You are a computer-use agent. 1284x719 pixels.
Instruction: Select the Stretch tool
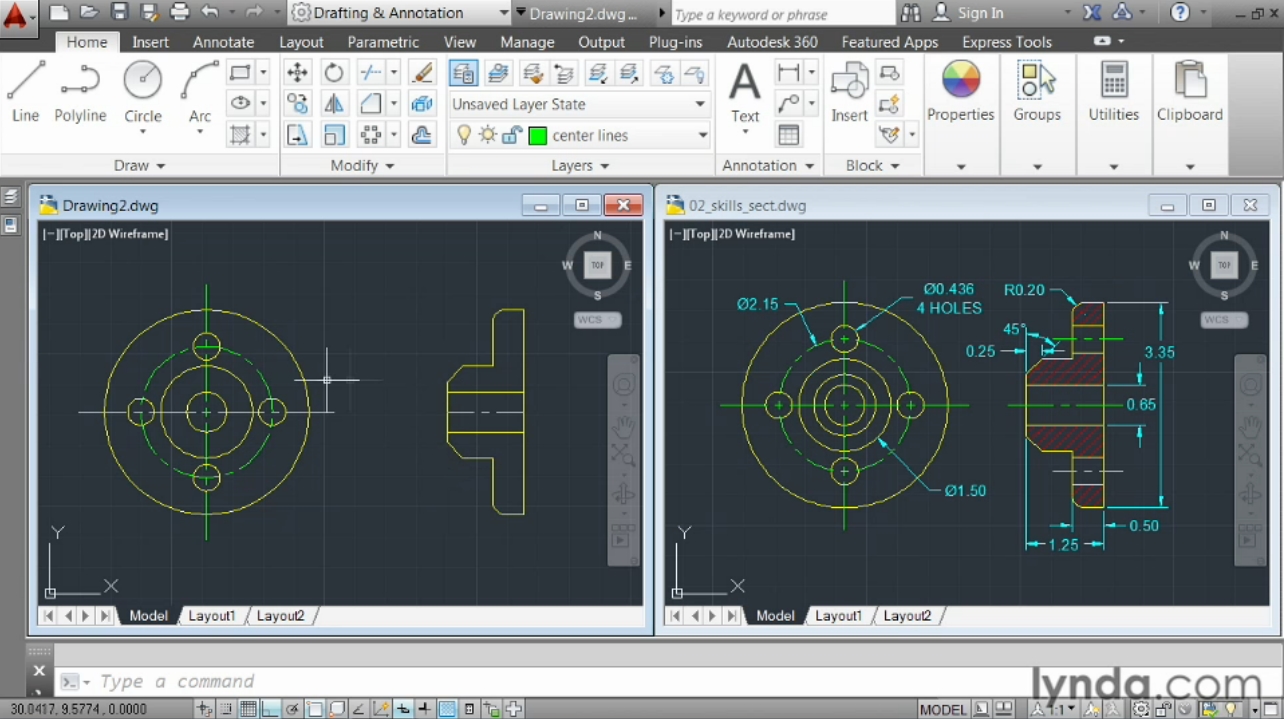click(x=297, y=135)
